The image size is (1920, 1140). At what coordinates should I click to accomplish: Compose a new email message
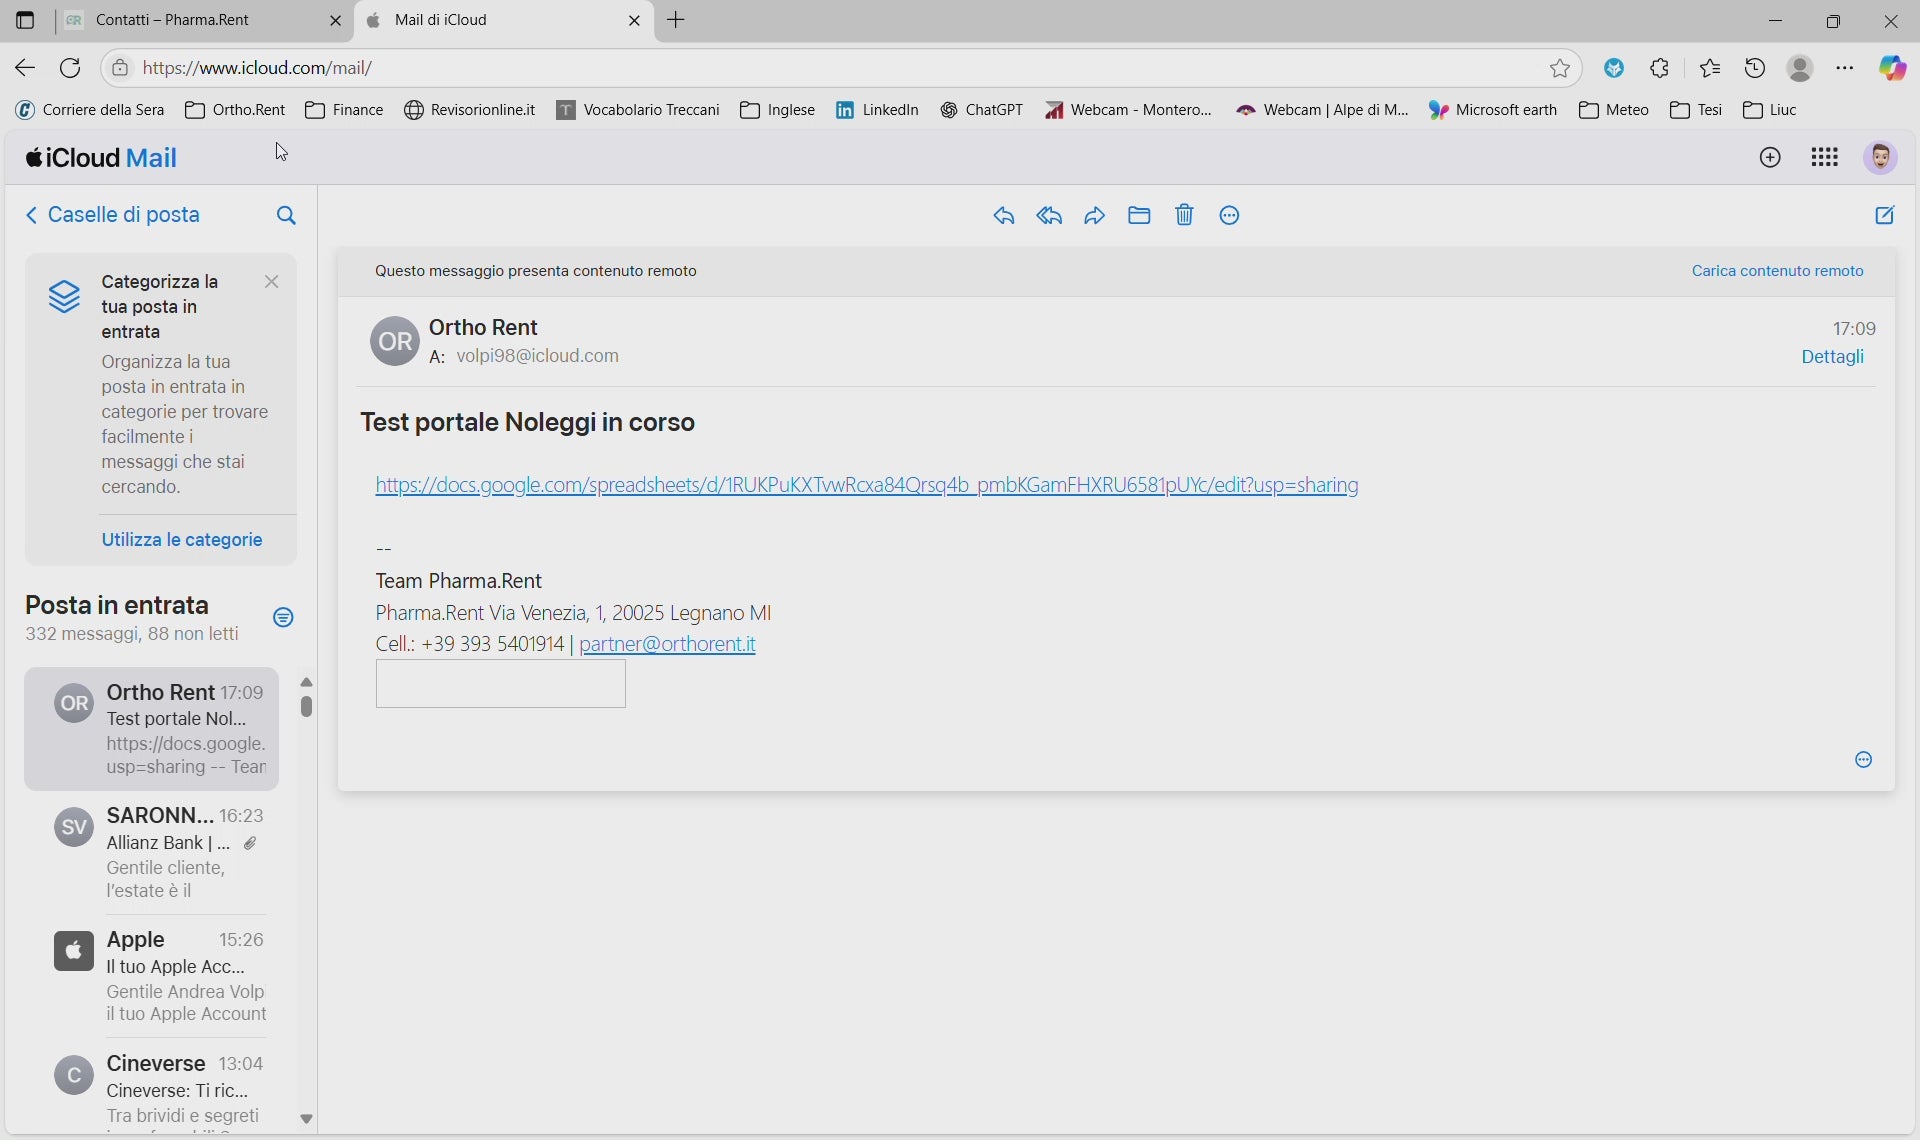click(x=1885, y=216)
